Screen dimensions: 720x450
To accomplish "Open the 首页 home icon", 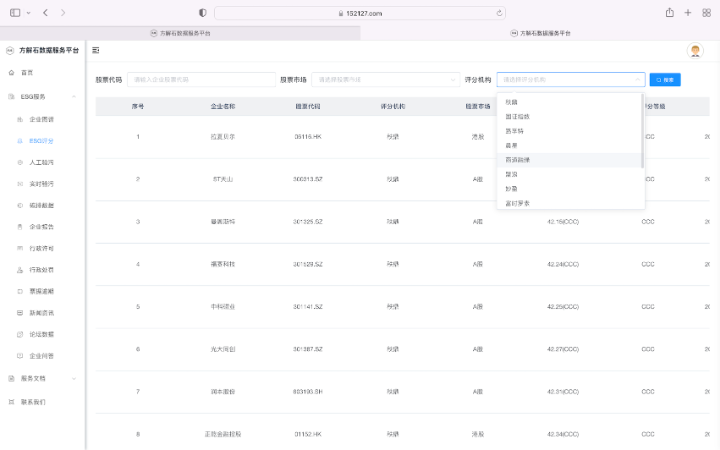I will 11,73.
